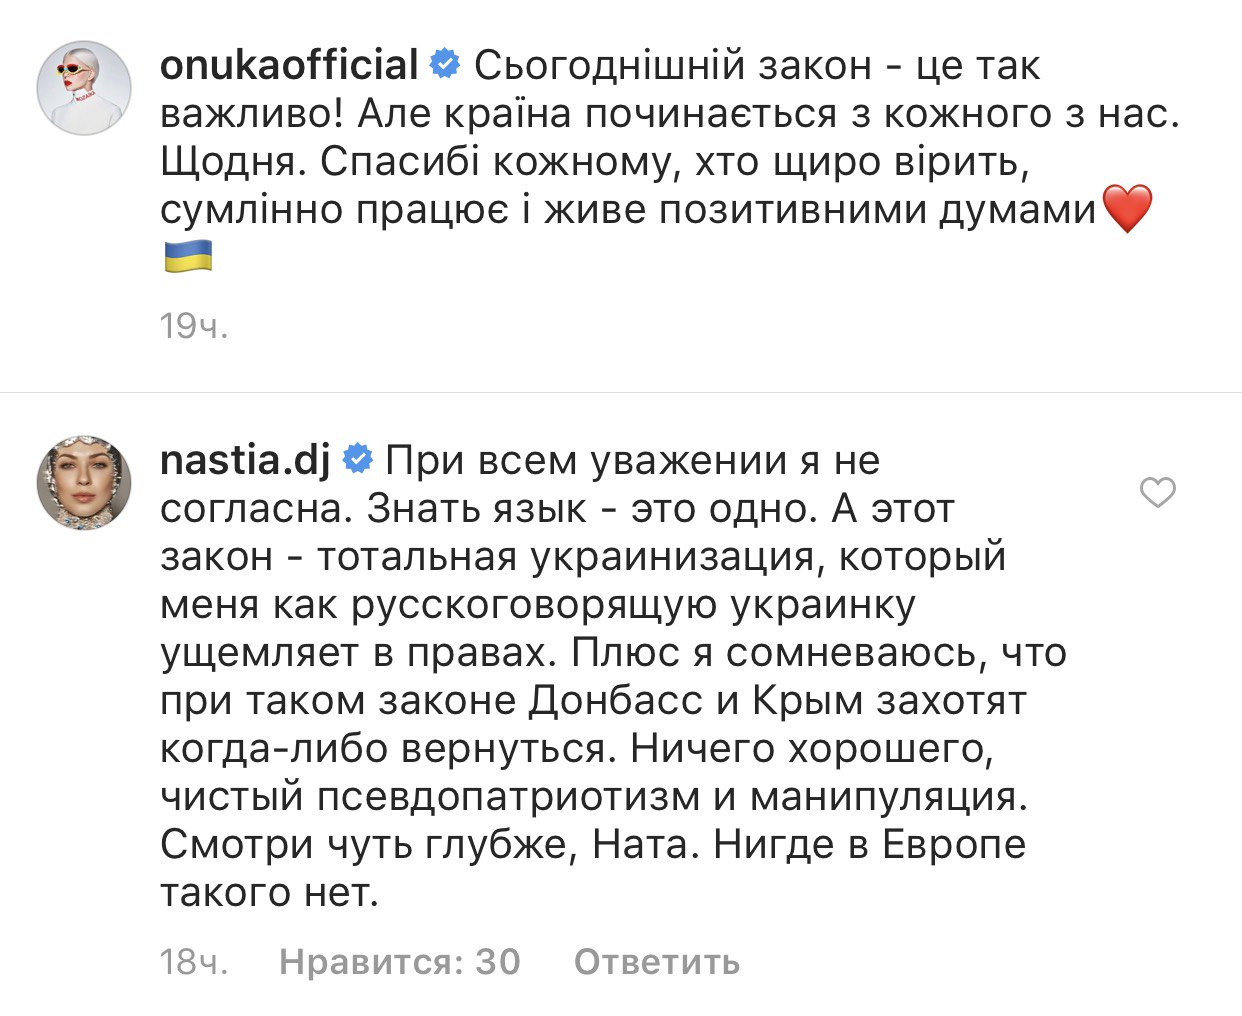The height and width of the screenshot is (1016, 1242).
Task: Open nastia.dj's profile avatar
Action: tap(85, 483)
